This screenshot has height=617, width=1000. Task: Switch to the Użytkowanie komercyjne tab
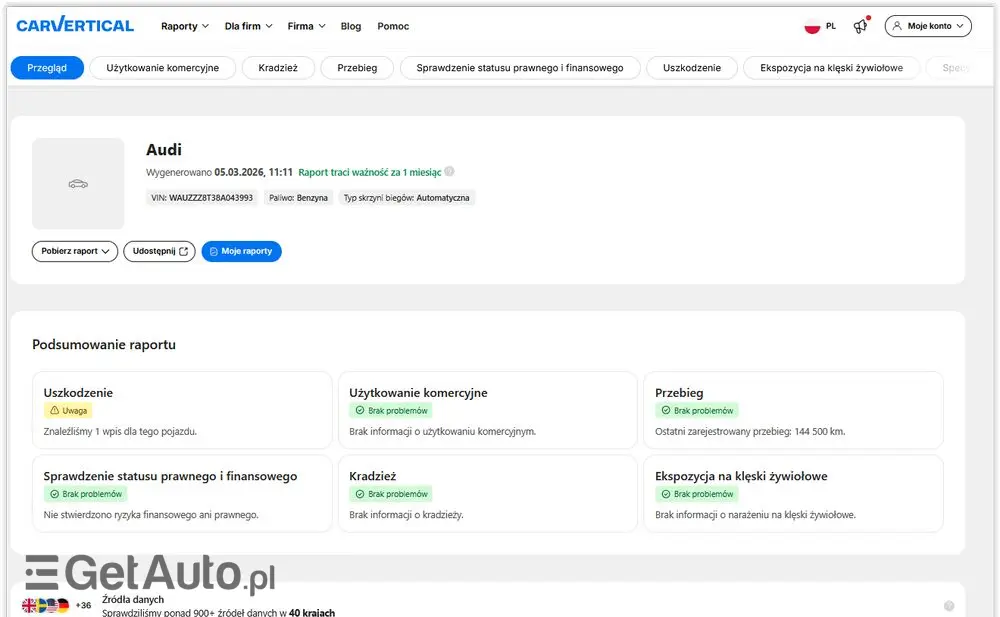point(163,68)
